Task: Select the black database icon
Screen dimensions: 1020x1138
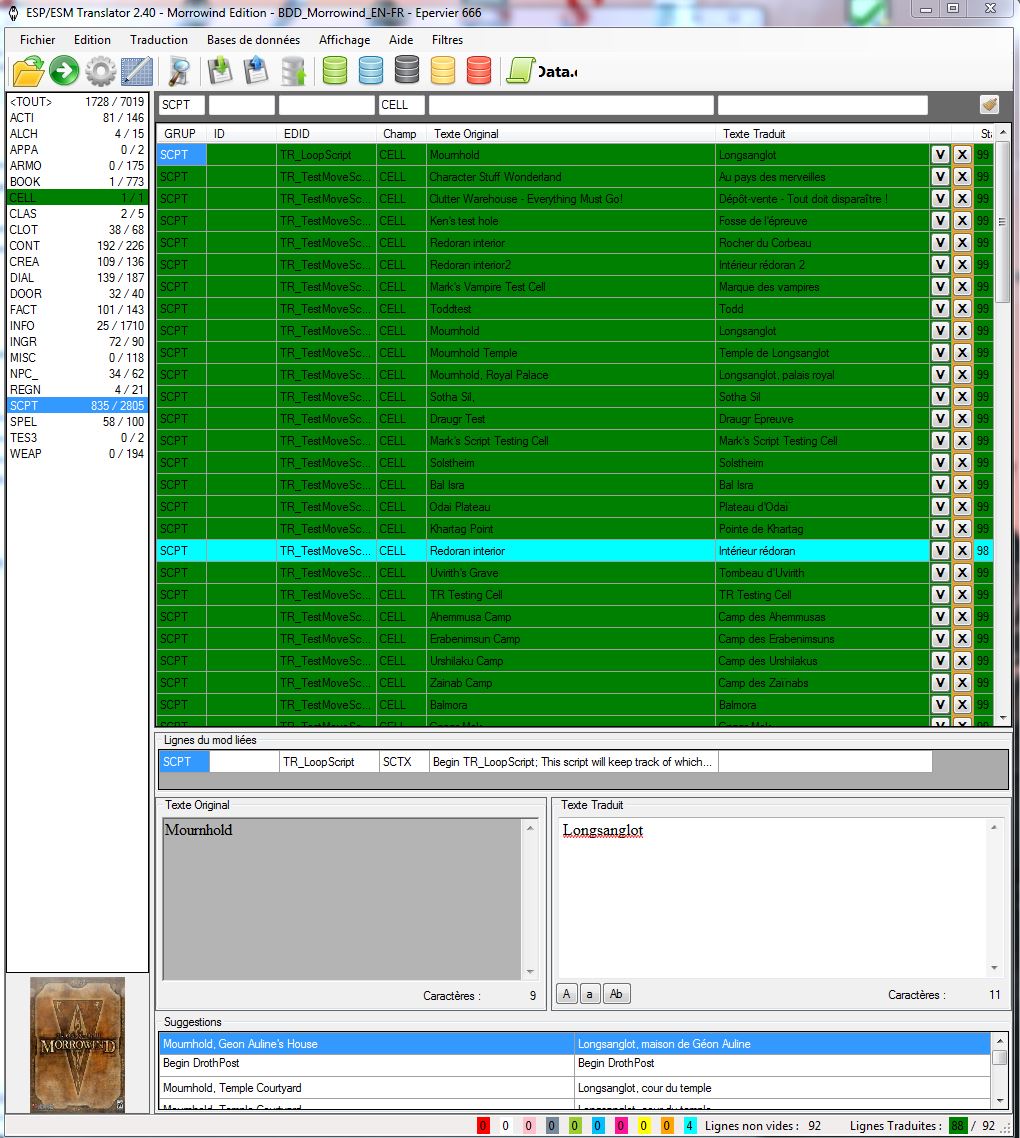Action: point(407,70)
